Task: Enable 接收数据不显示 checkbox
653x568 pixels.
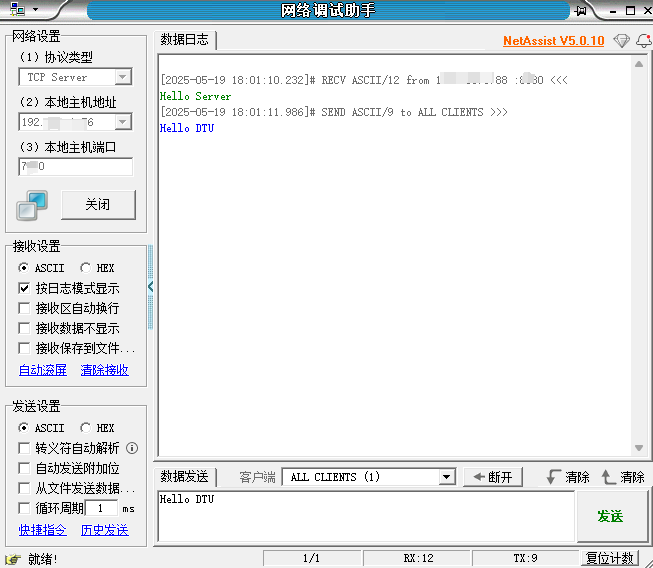Action: (x=24, y=328)
